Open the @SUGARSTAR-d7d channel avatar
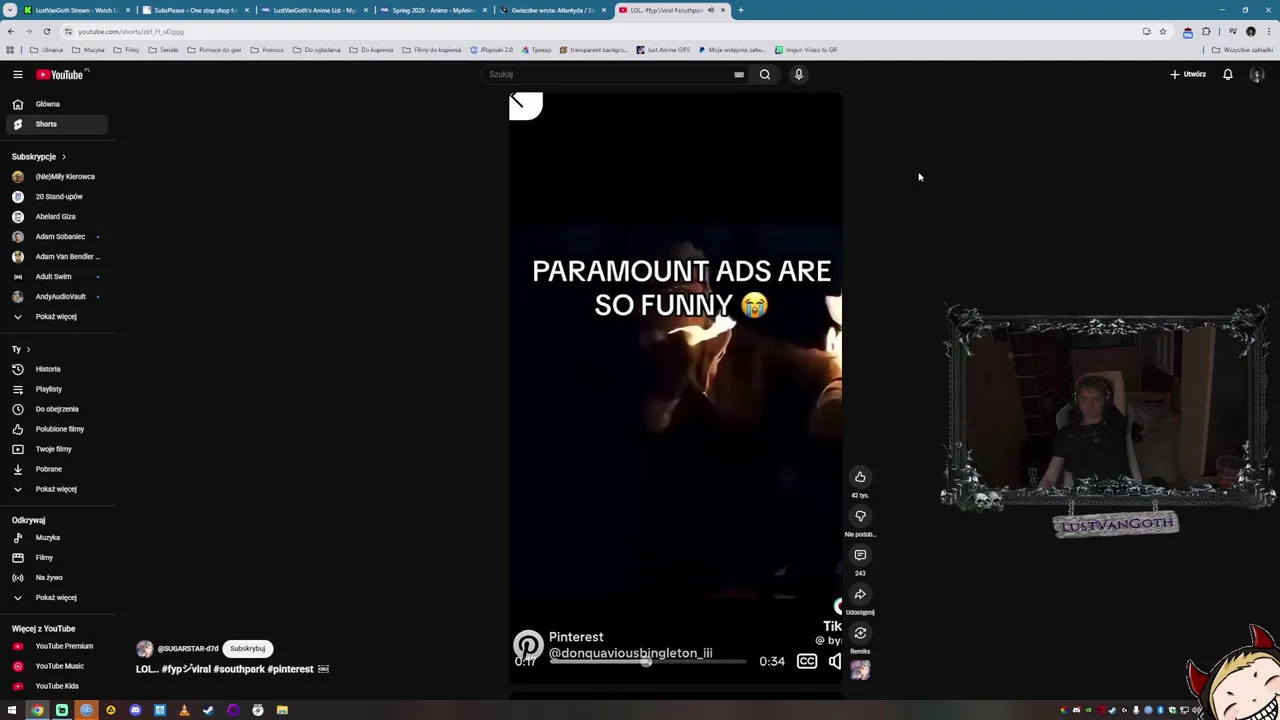Screen dimensions: 1280x720 [x=145, y=649]
